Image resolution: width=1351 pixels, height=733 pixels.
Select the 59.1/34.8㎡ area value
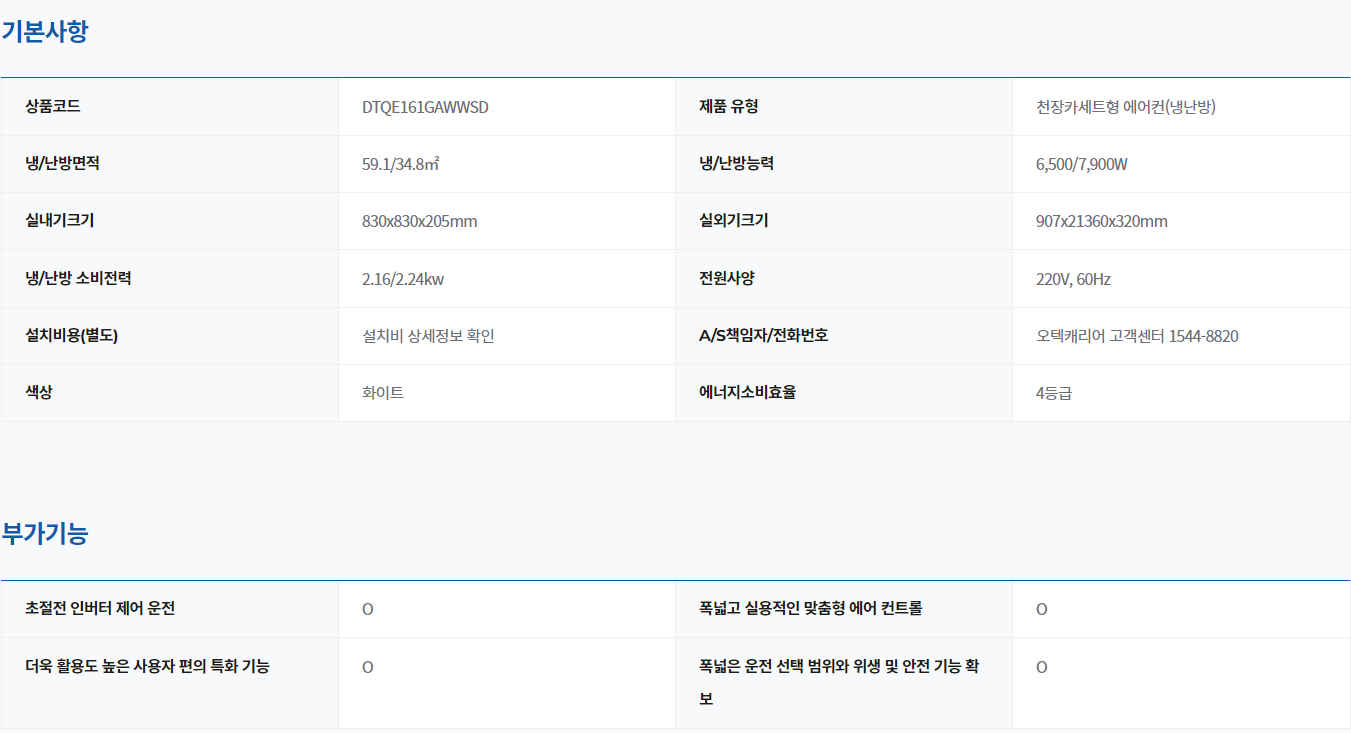(401, 164)
